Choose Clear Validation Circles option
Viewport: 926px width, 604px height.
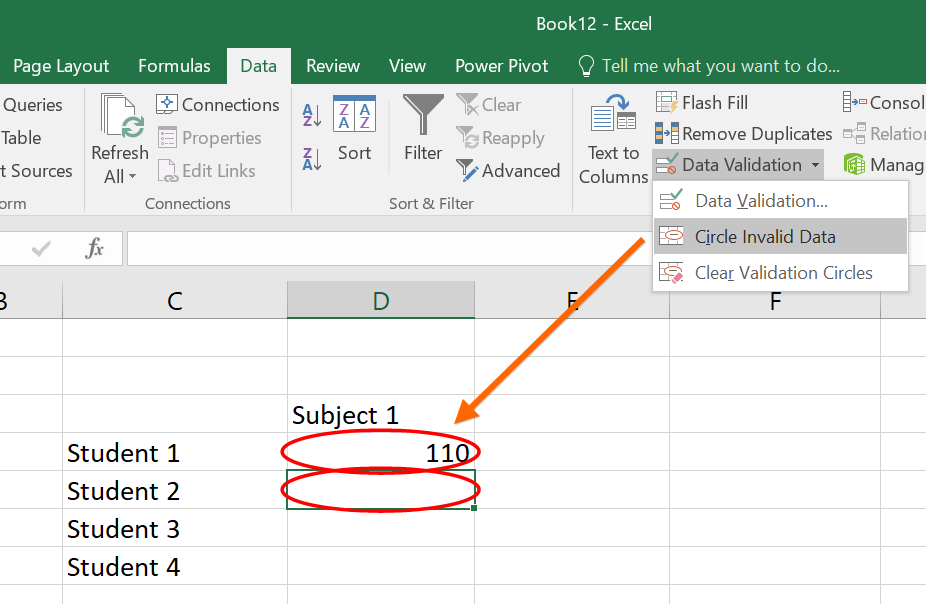tap(783, 273)
